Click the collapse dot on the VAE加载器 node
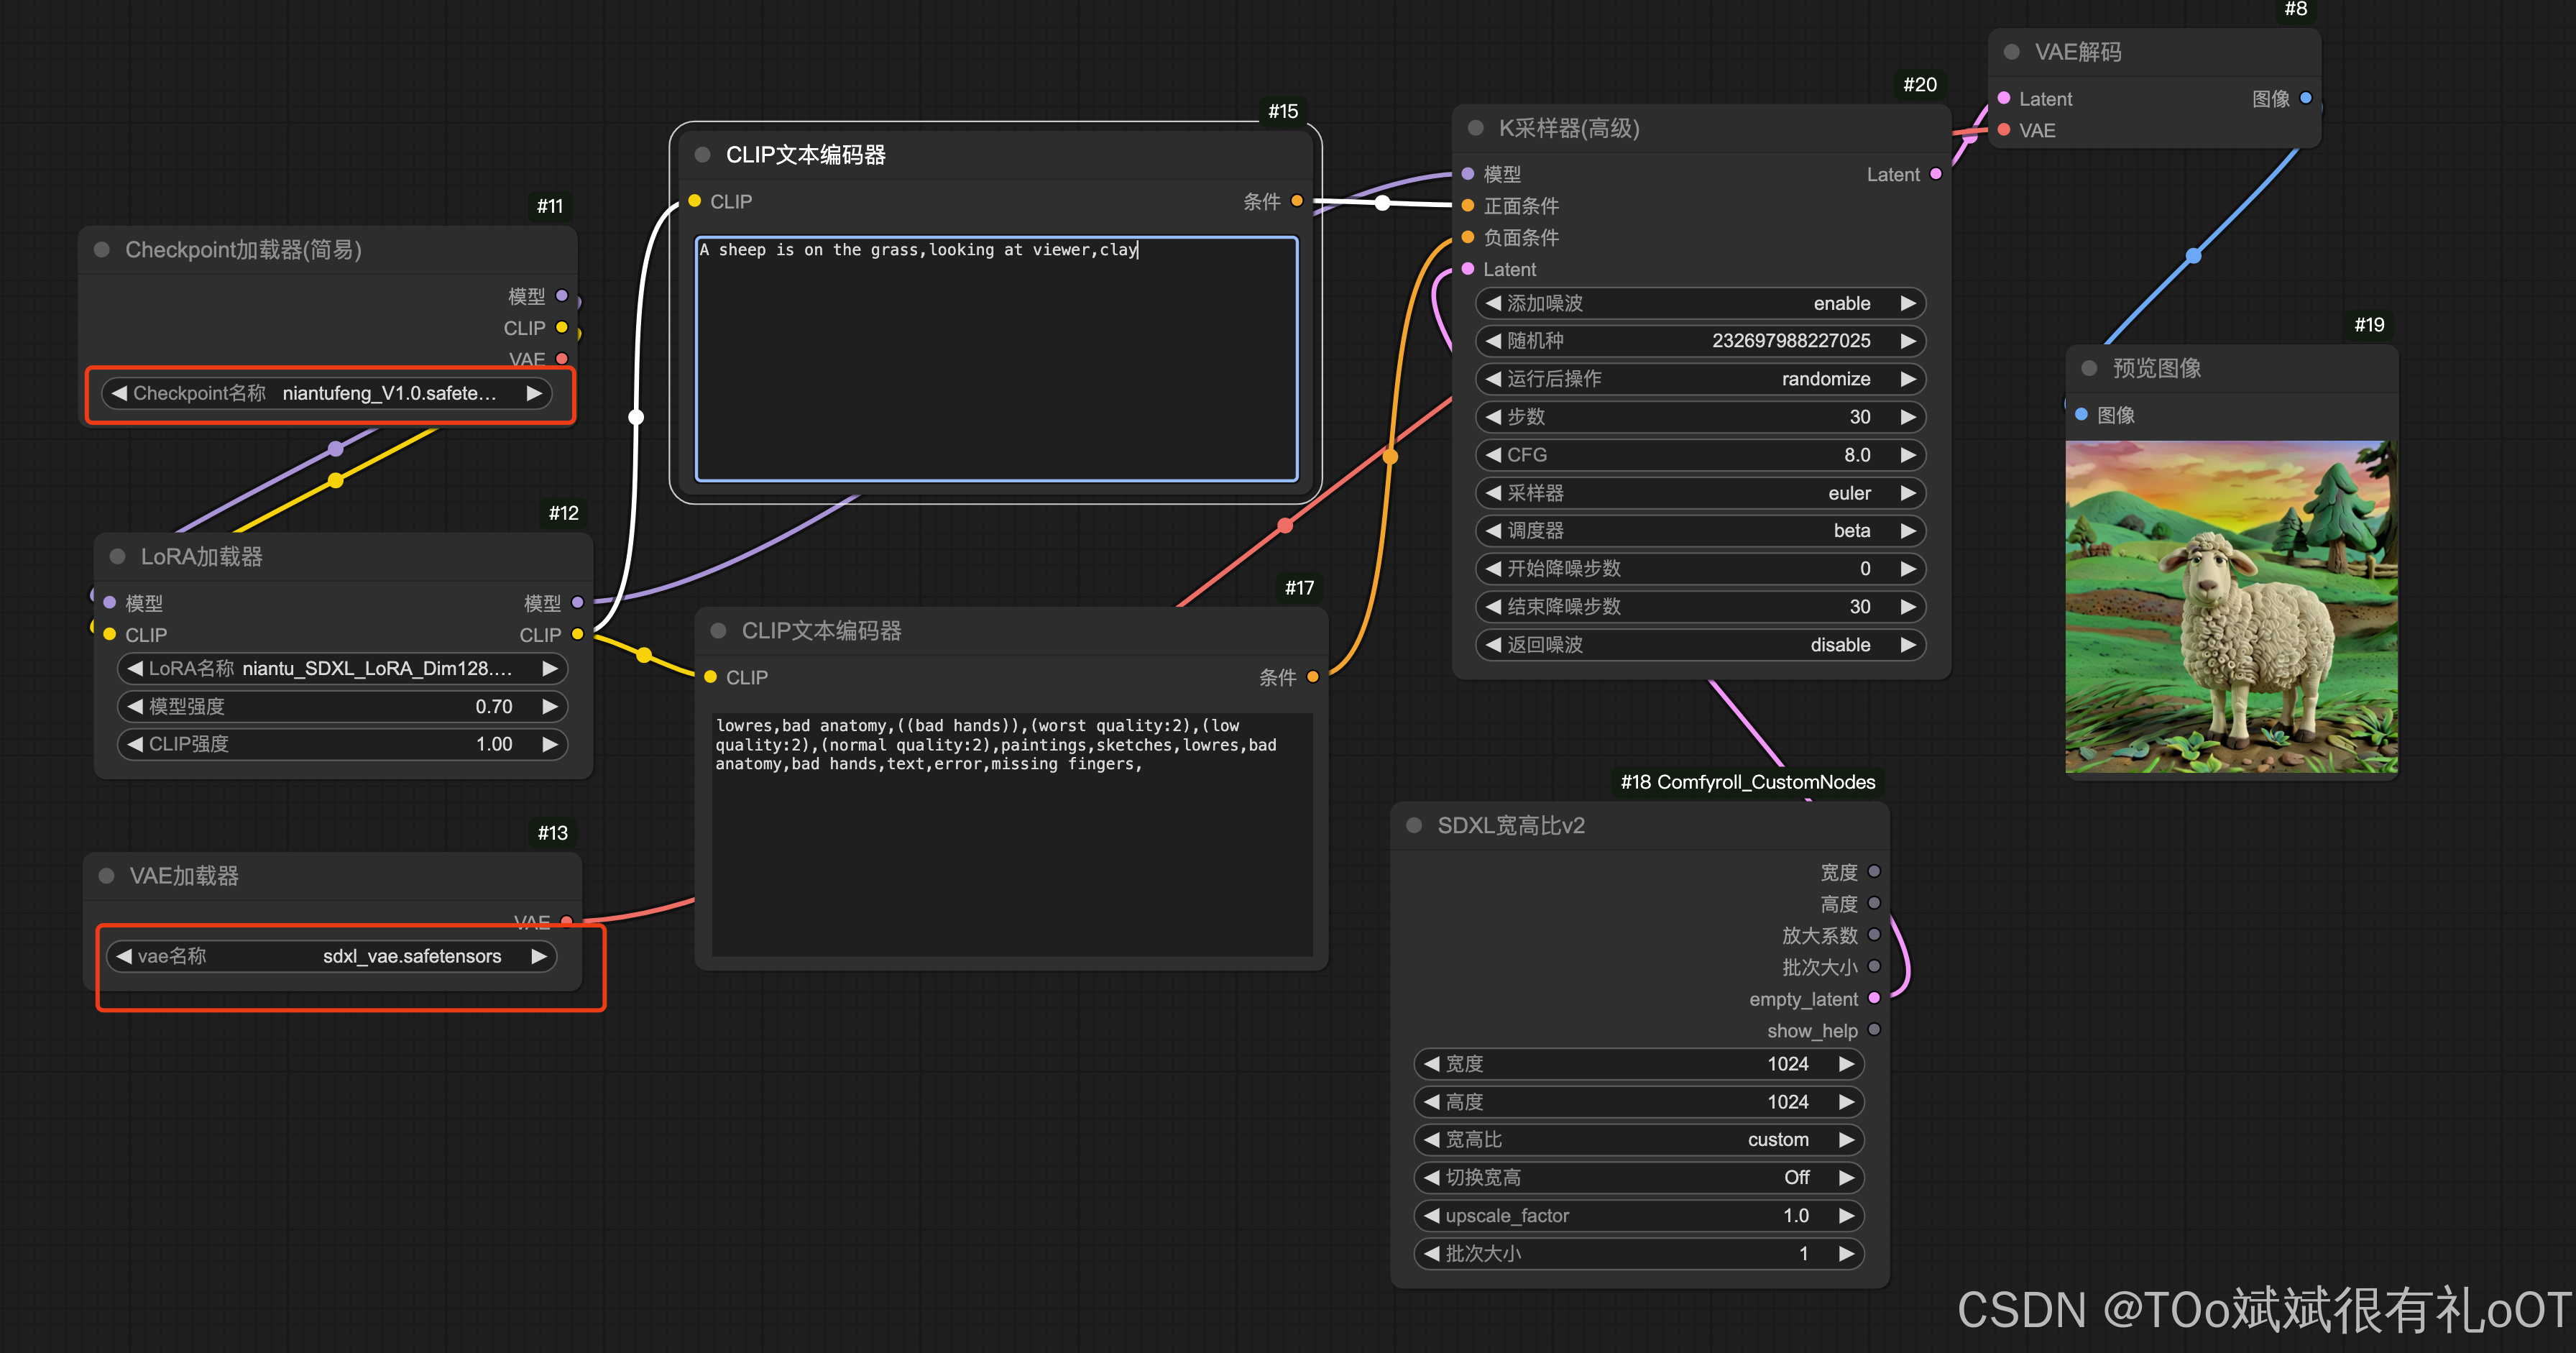 [107, 876]
